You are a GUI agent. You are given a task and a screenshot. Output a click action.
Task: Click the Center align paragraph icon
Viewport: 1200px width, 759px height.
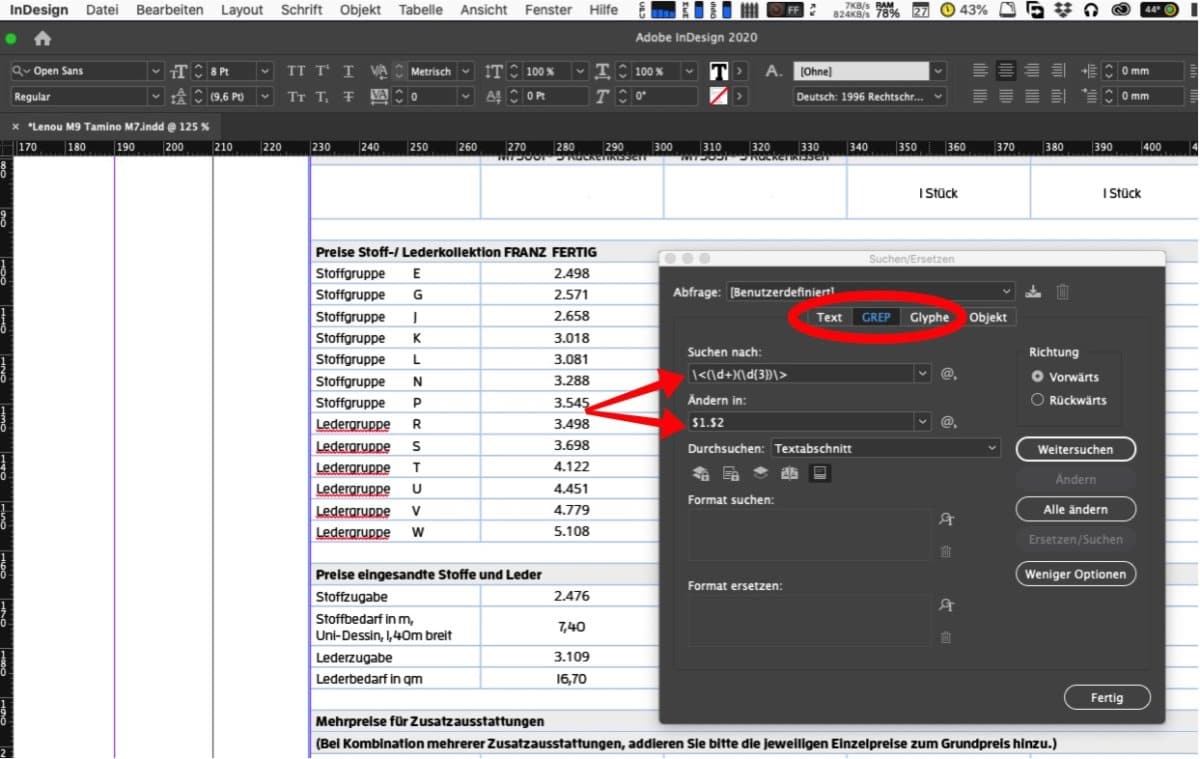pyautogui.click(x=1006, y=71)
